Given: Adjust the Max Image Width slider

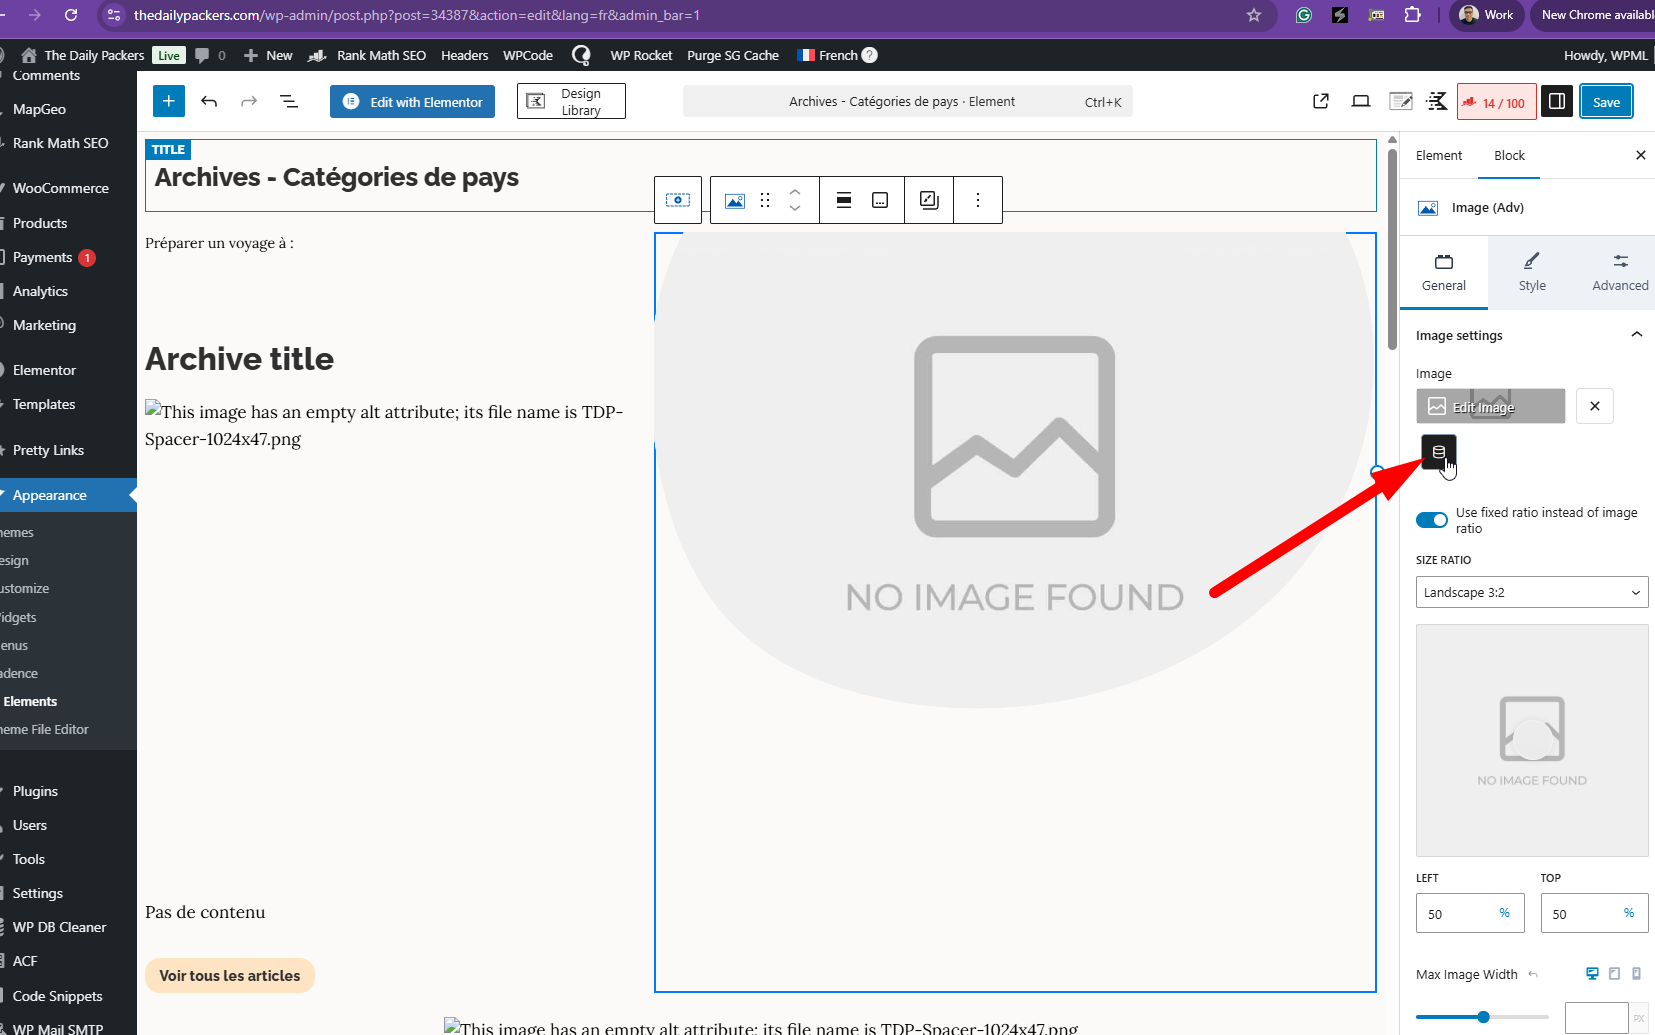Looking at the screenshot, I should (1483, 1017).
